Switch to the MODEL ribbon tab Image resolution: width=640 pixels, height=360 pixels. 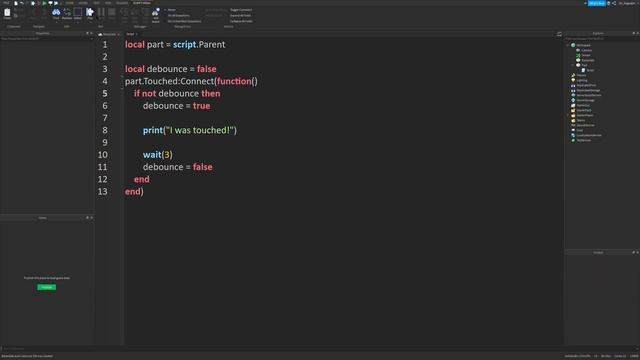(x=83, y=3)
